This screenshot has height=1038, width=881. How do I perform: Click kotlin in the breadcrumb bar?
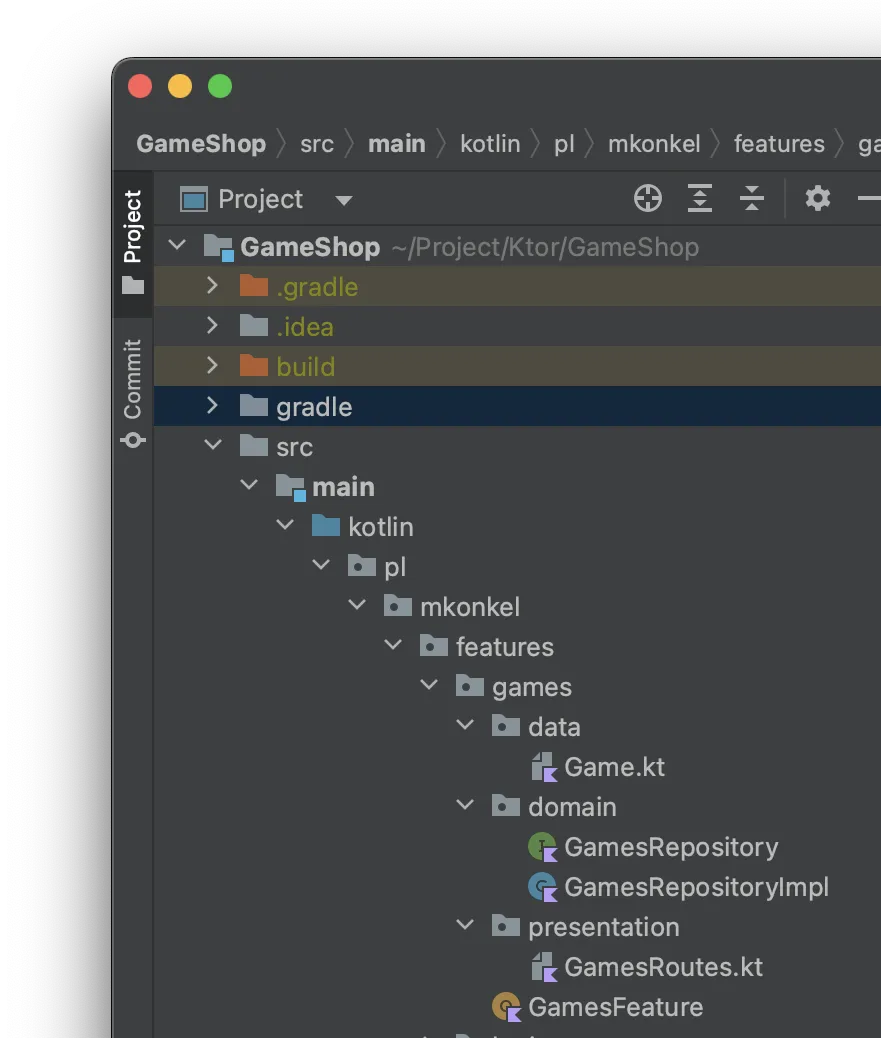pyautogui.click(x=490, y=144)
